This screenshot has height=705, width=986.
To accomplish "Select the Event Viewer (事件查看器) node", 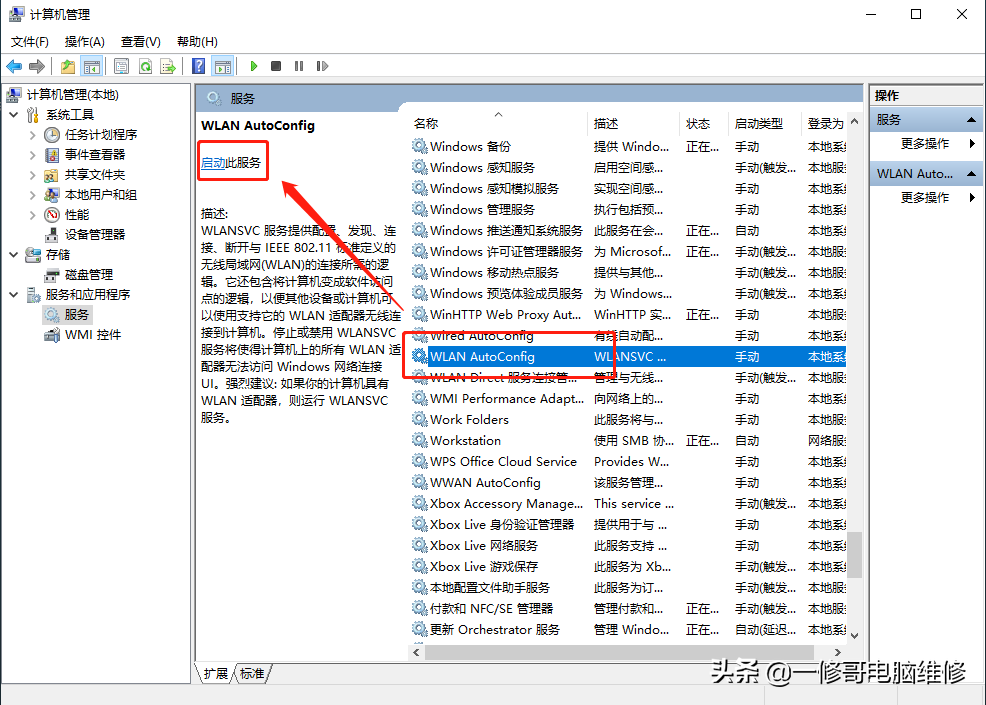I will [95, 155].
